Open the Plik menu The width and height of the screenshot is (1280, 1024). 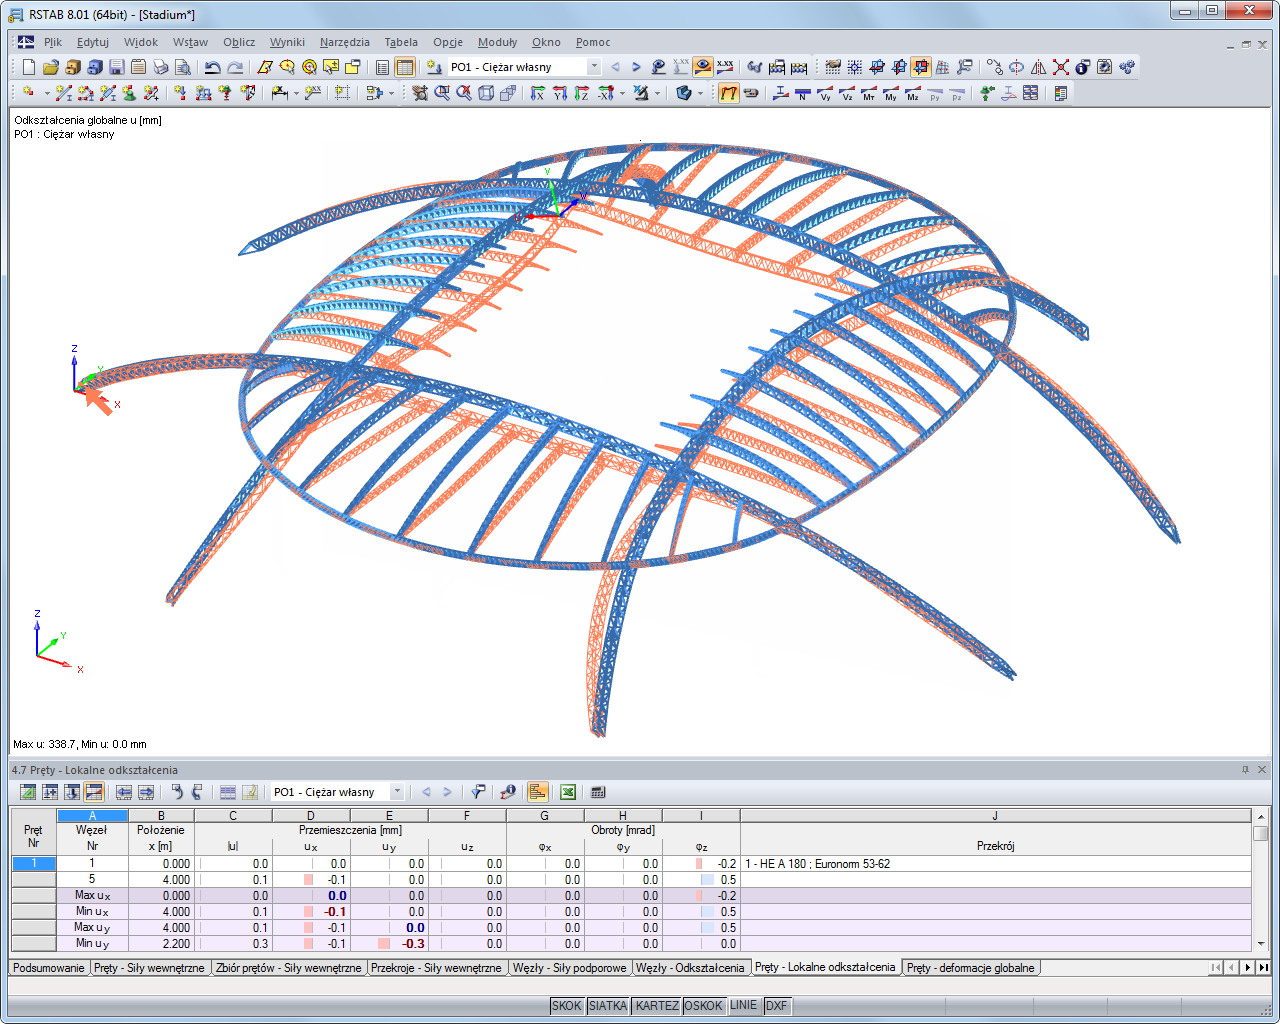click(53, 42)
